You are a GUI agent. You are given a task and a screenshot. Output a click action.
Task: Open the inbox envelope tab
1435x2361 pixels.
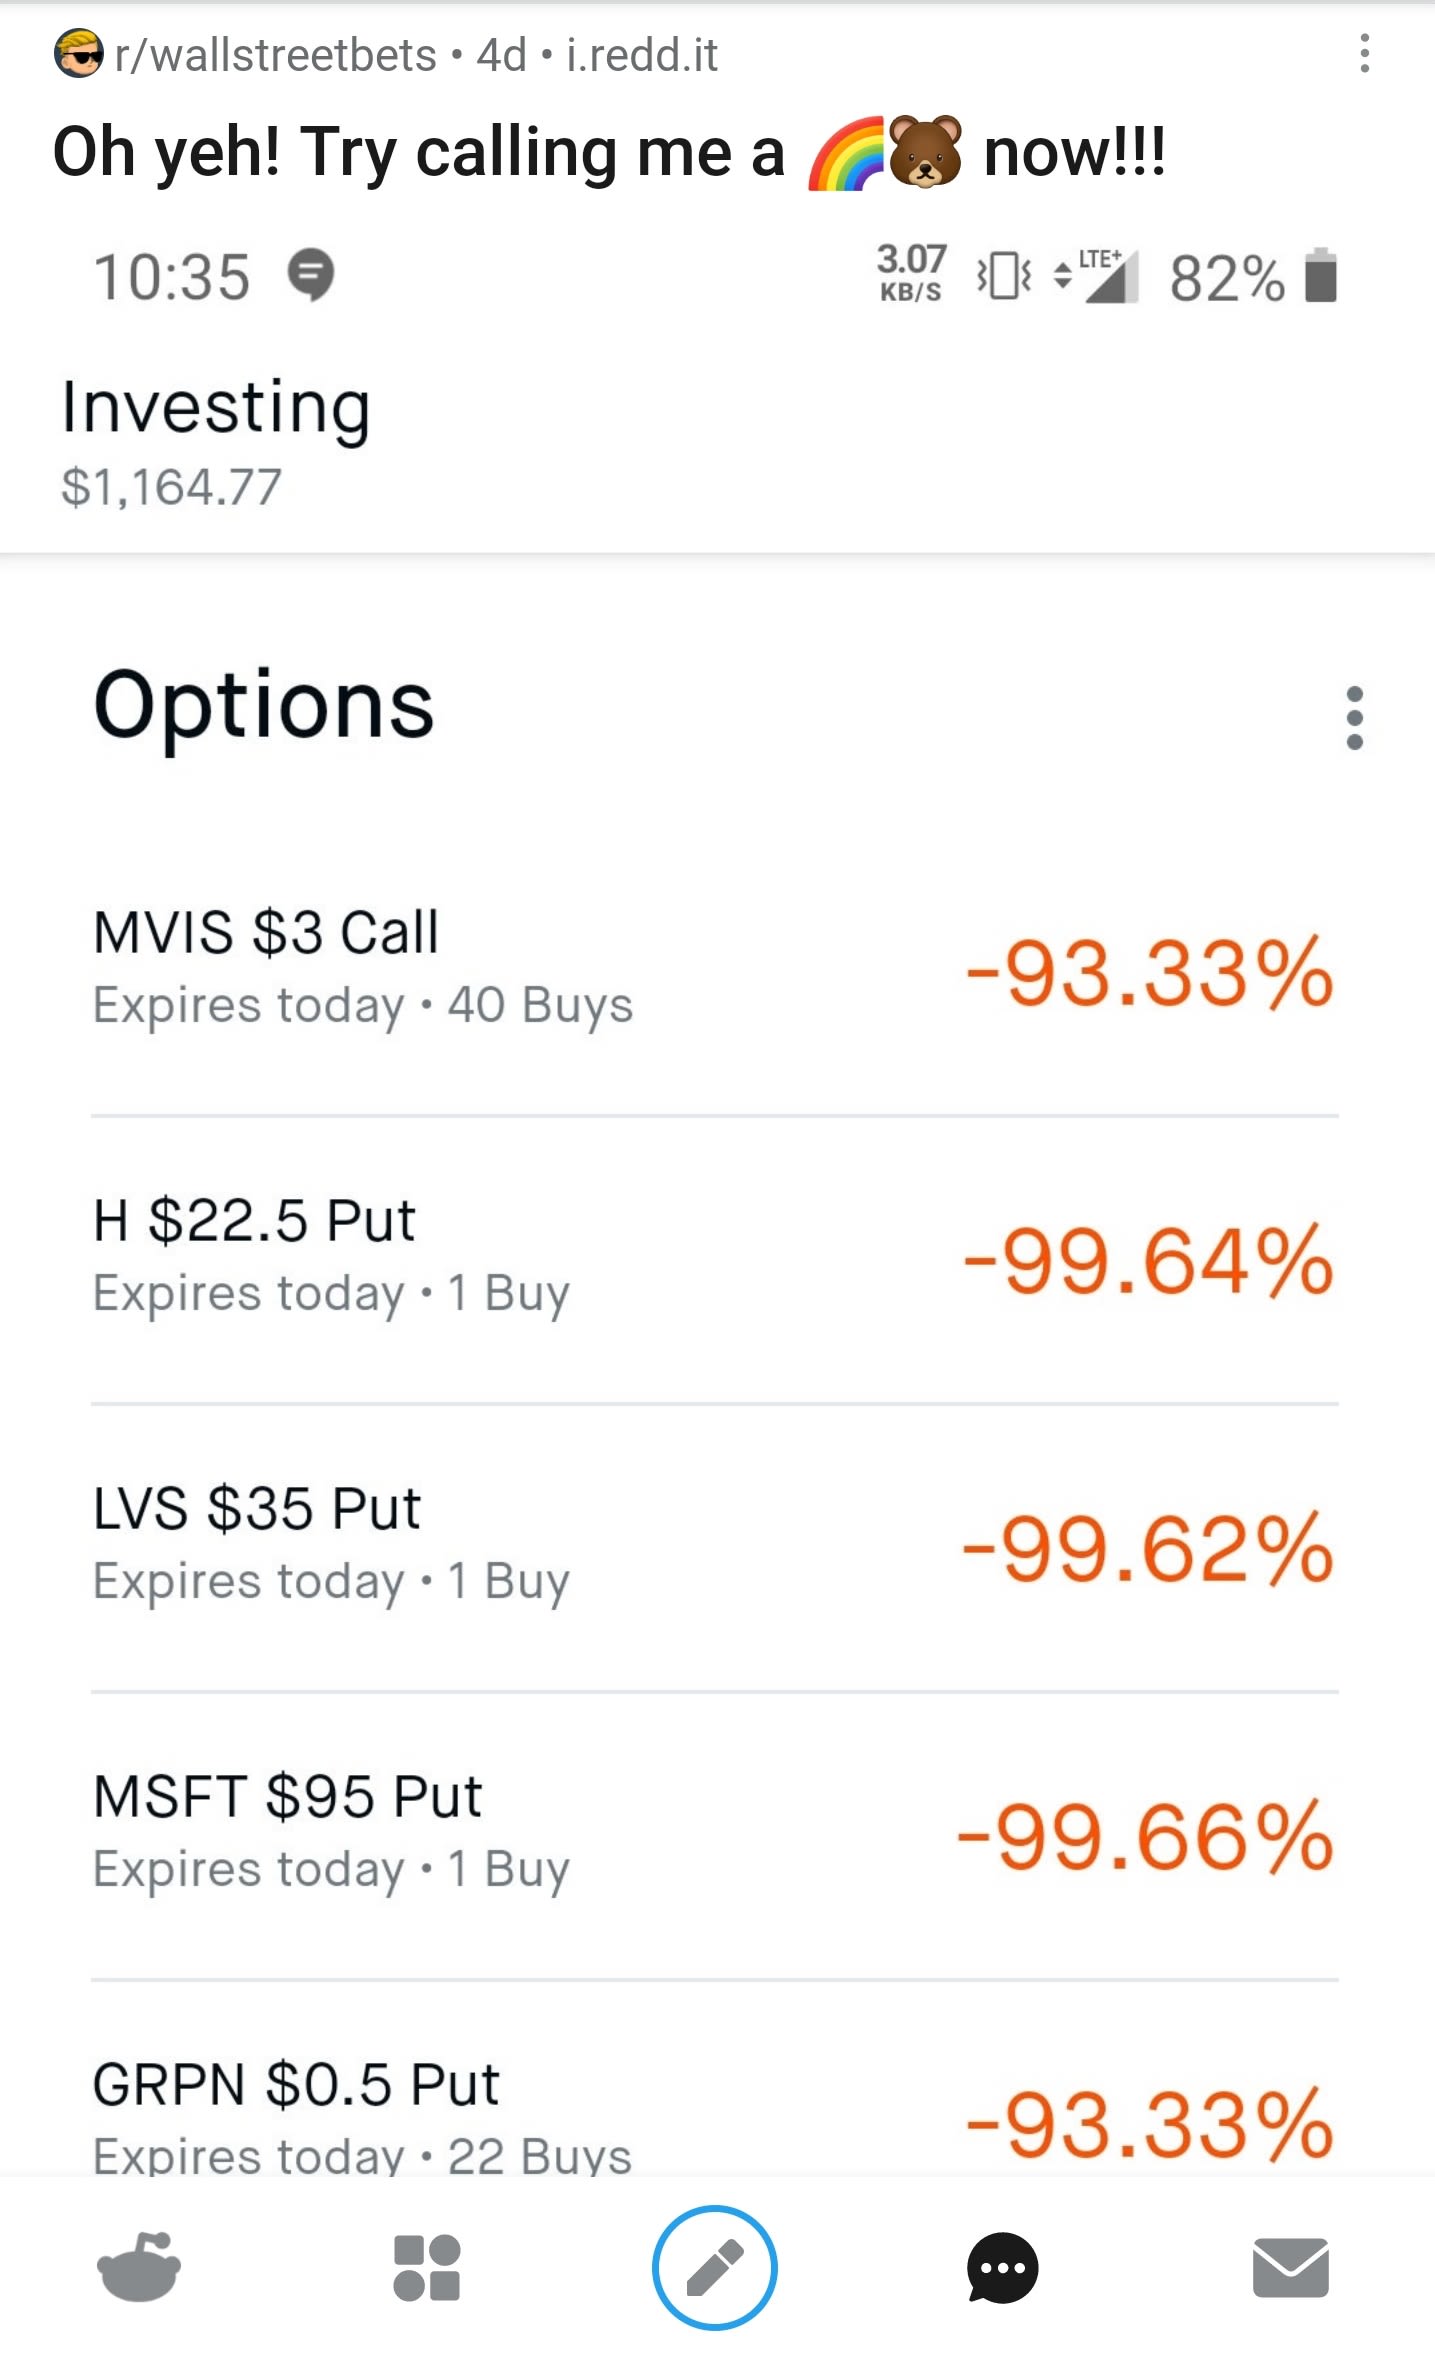(1290, 2268)
